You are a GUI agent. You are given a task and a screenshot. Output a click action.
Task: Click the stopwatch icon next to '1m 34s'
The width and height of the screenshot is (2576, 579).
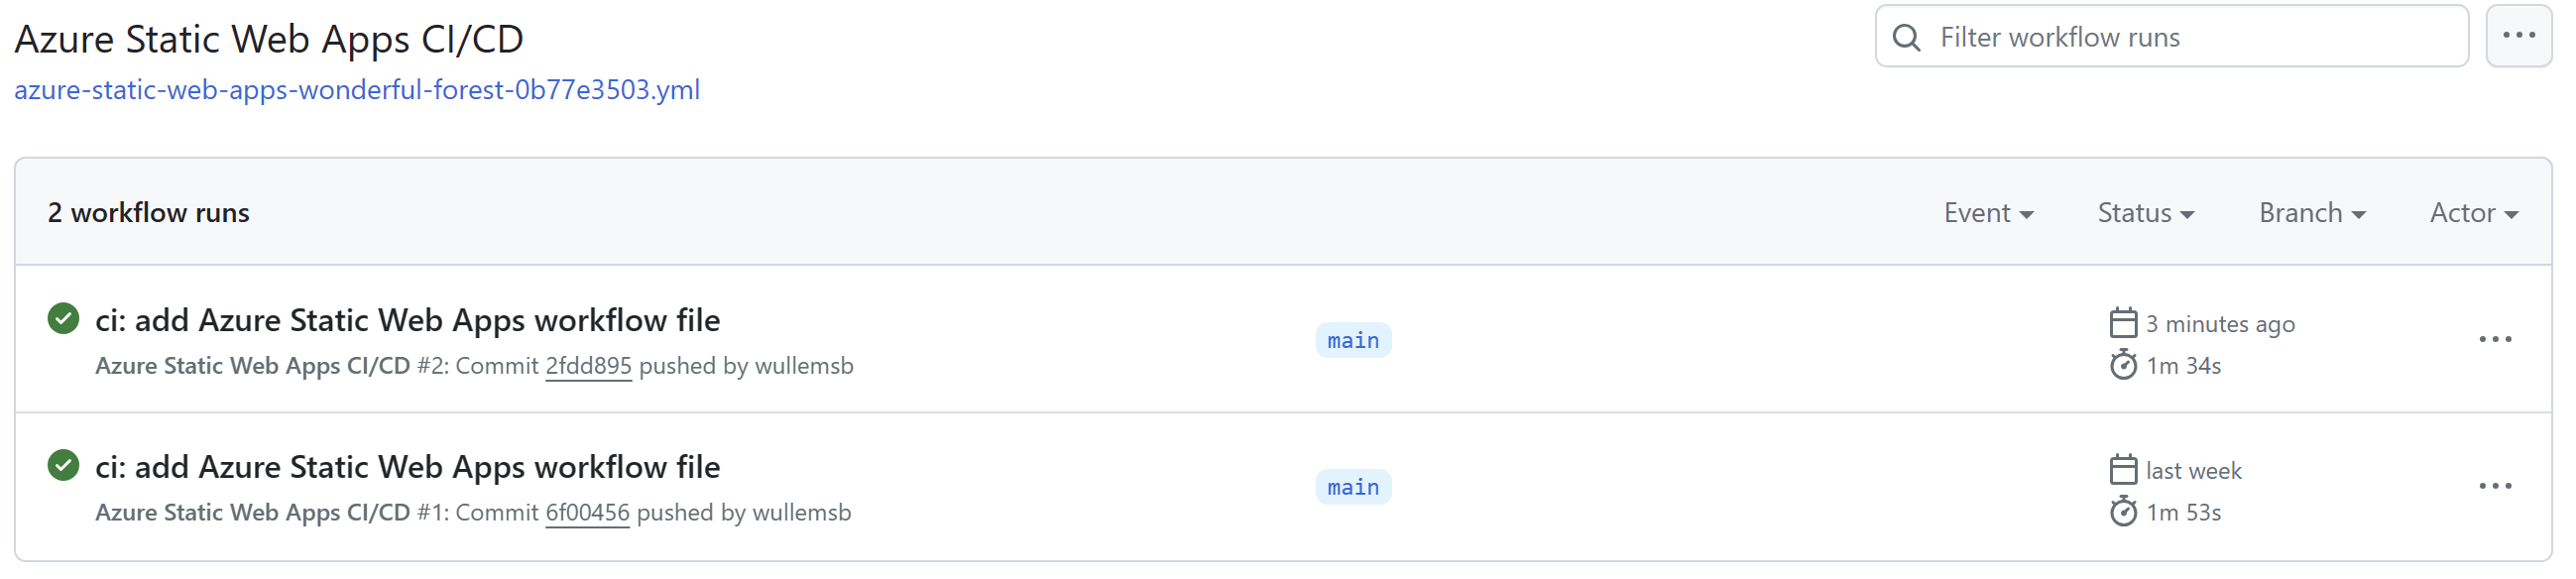(x=2123, y=365)
